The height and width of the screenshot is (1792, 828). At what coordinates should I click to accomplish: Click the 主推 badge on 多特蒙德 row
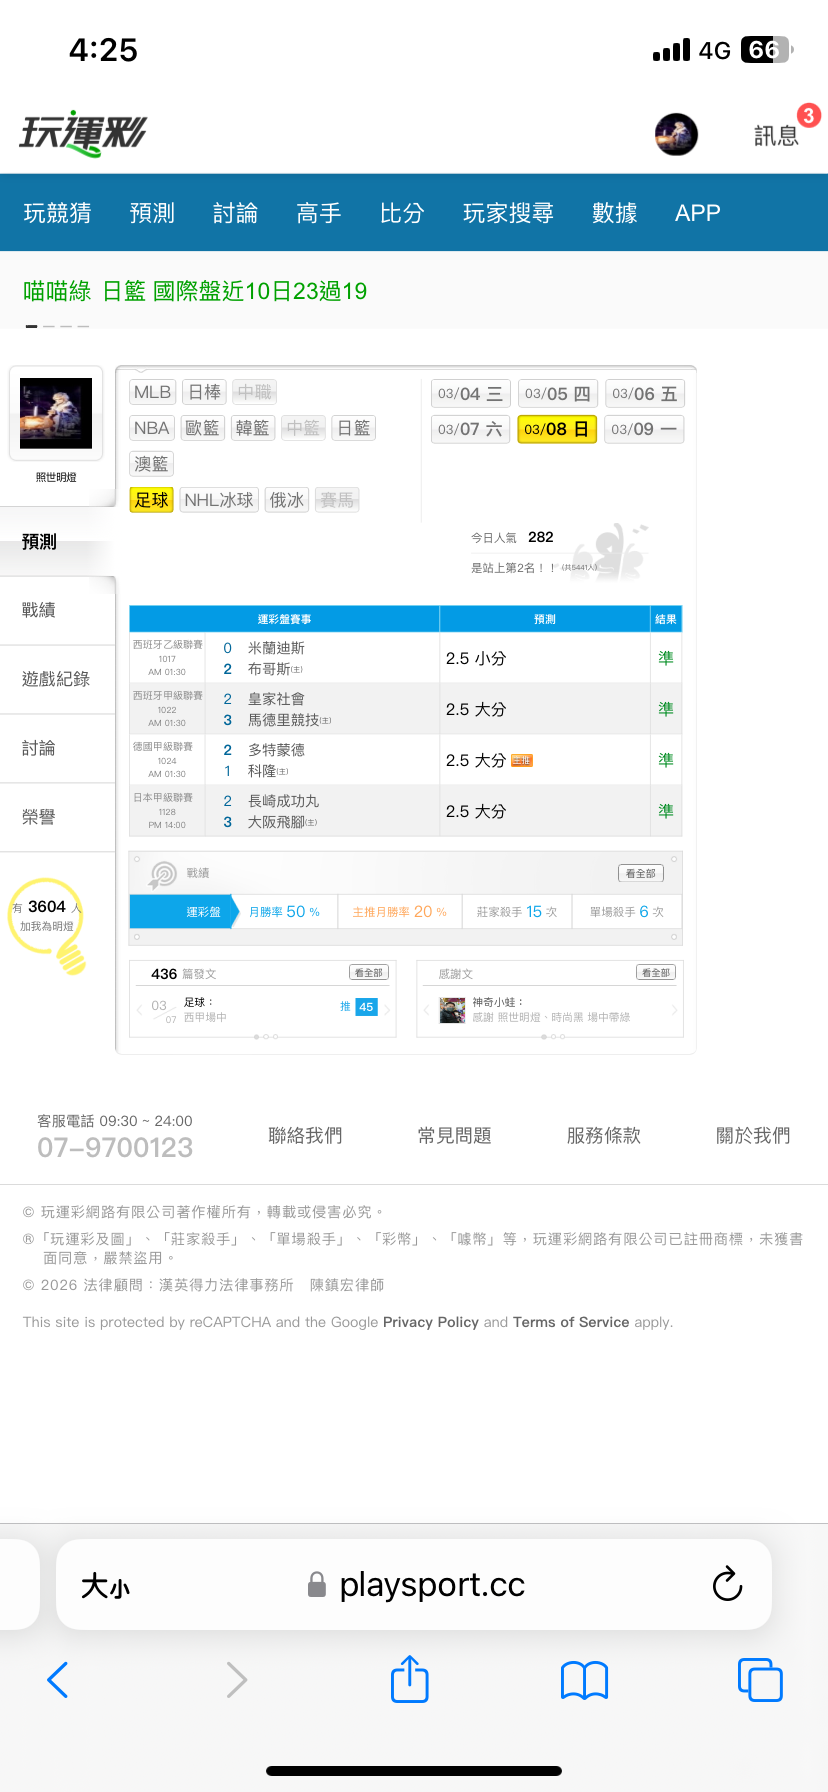tap(522, 761)
